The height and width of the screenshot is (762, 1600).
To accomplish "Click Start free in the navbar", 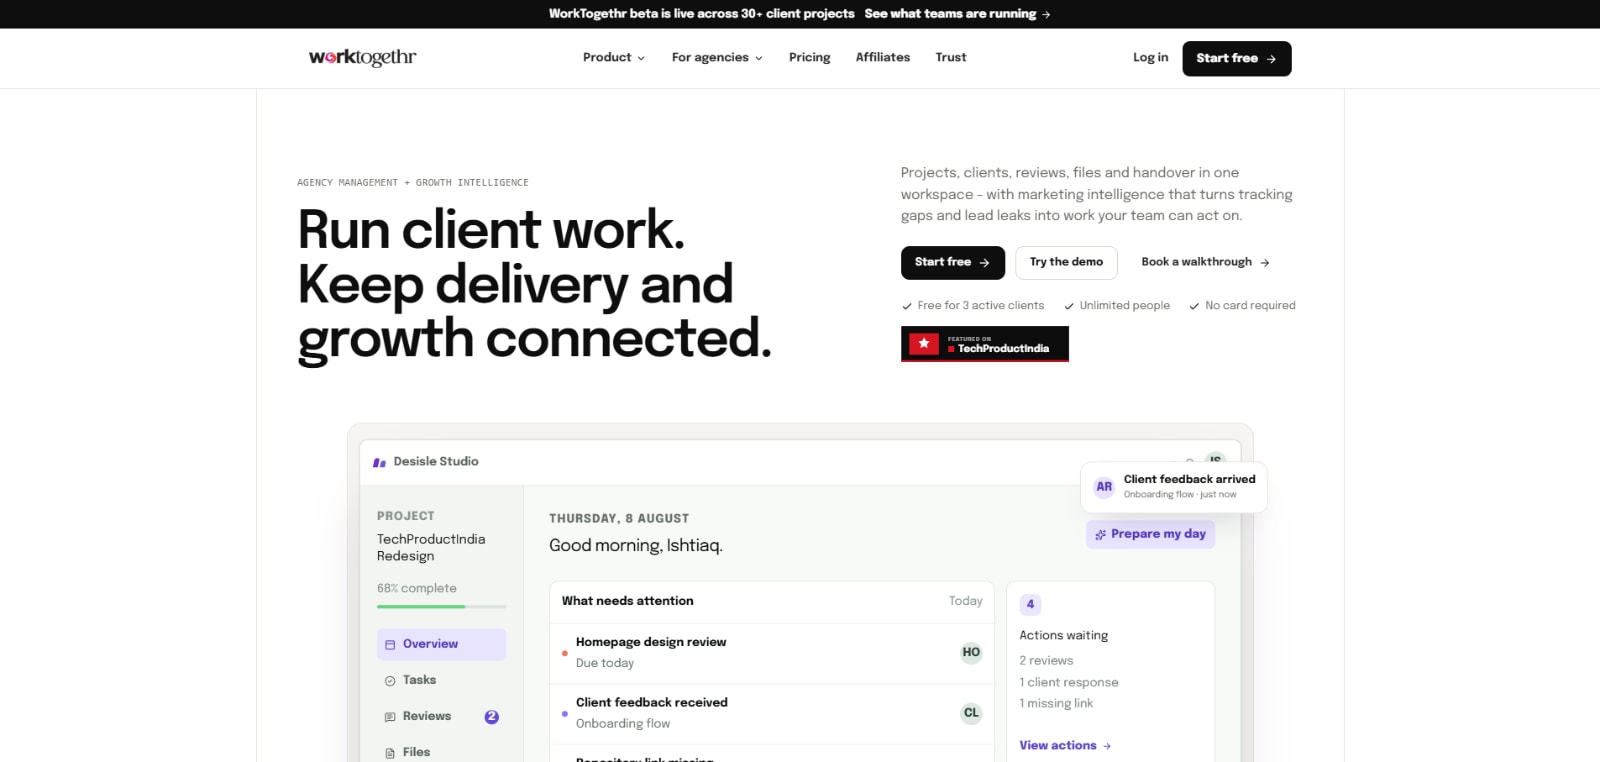I will point(1237,58).
